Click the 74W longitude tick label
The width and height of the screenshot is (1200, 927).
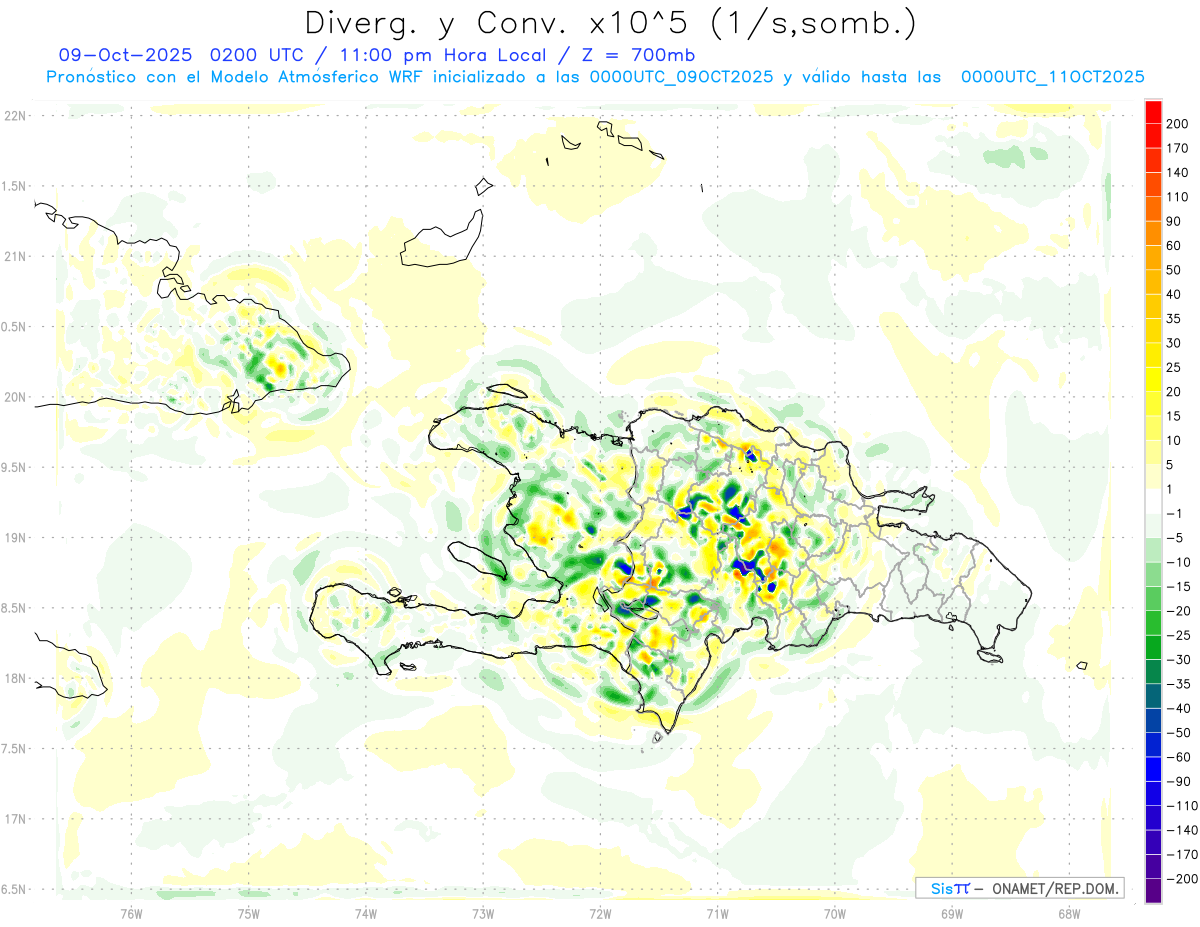click(x=365, y=913)
